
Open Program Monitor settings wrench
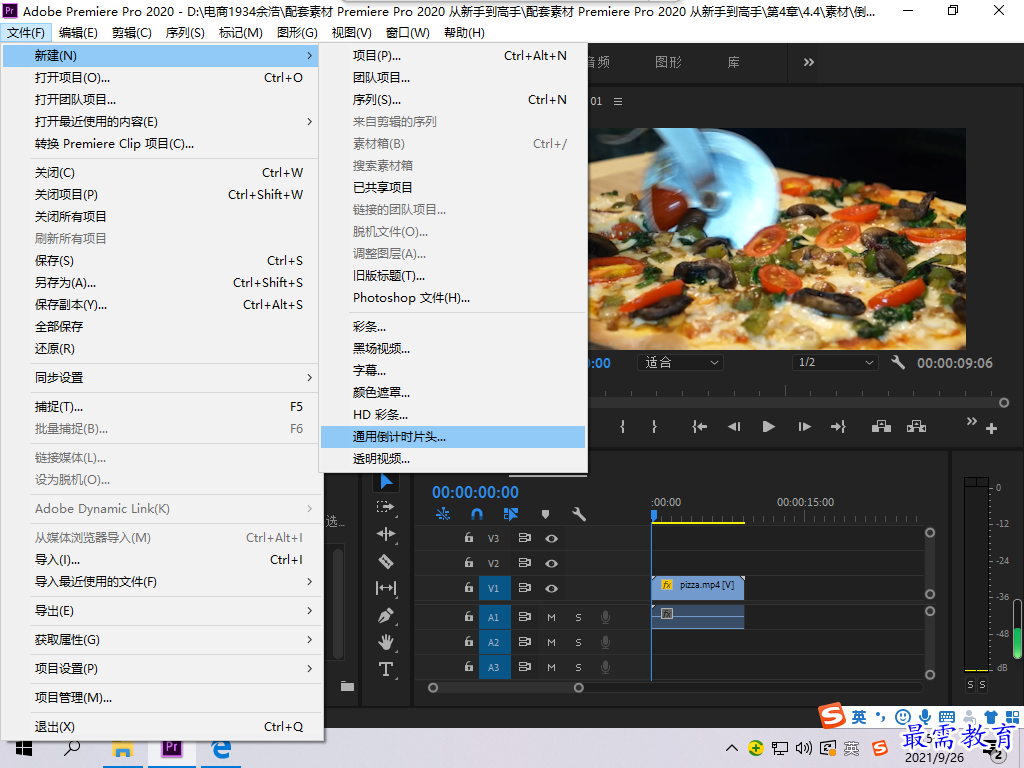[898, 362]
